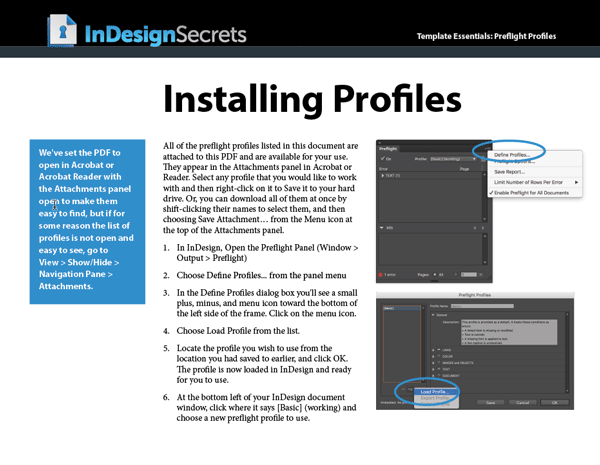Open the Profile dropdown in Preflight panel
Image resolution: width=600 pixels, height=465 pixels.
(453, 159)
